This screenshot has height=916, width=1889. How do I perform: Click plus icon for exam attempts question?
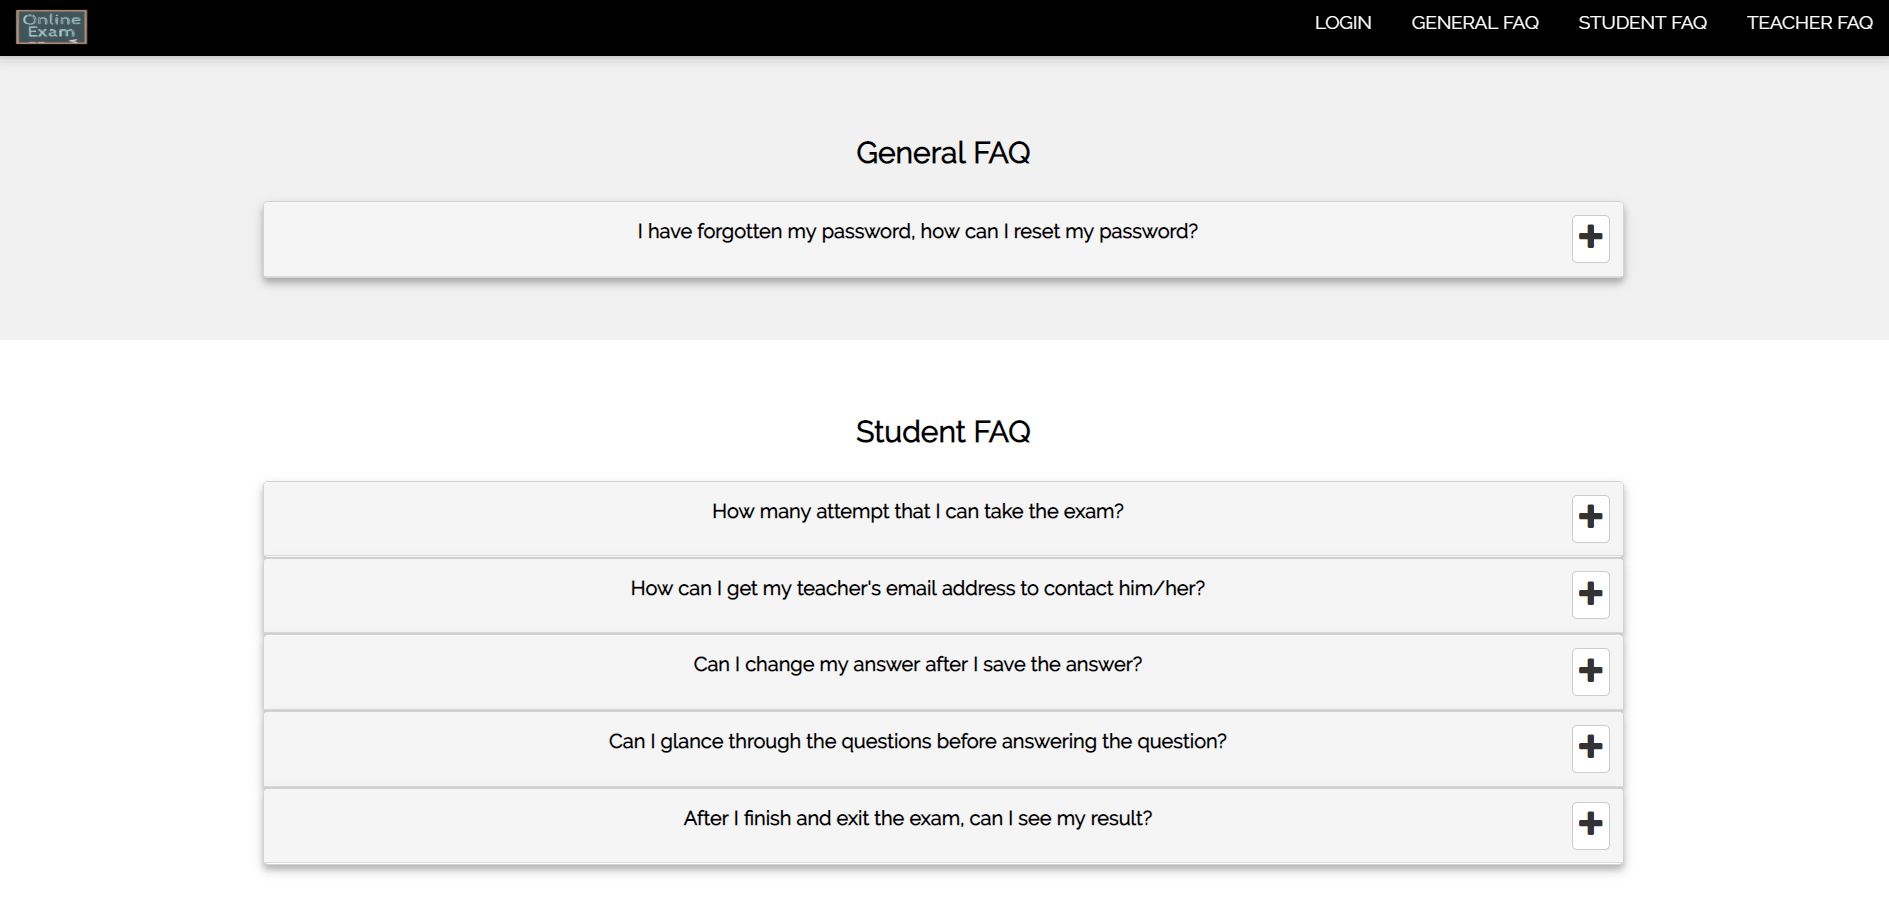pyautogui.click(x=1590, y=518)
